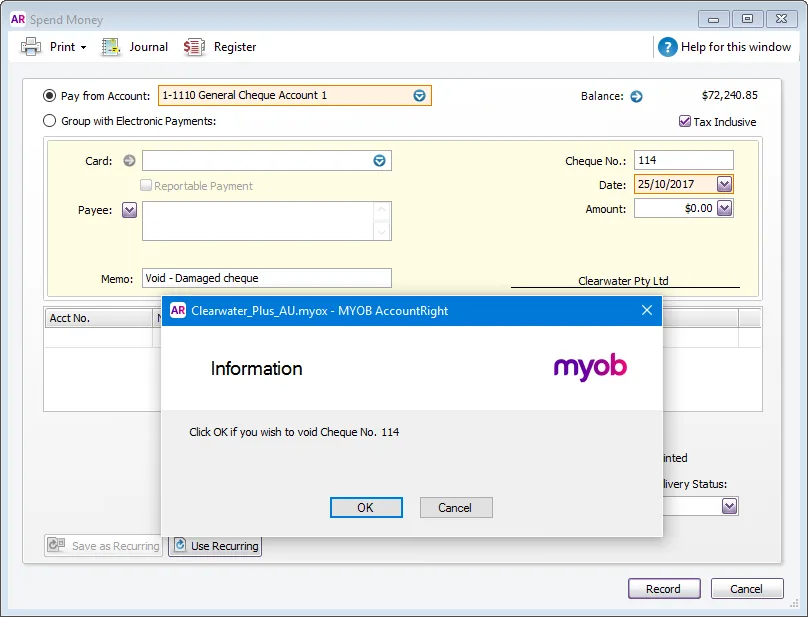
Task: Click the Balance arrow icon
Action: coord(636,96)
